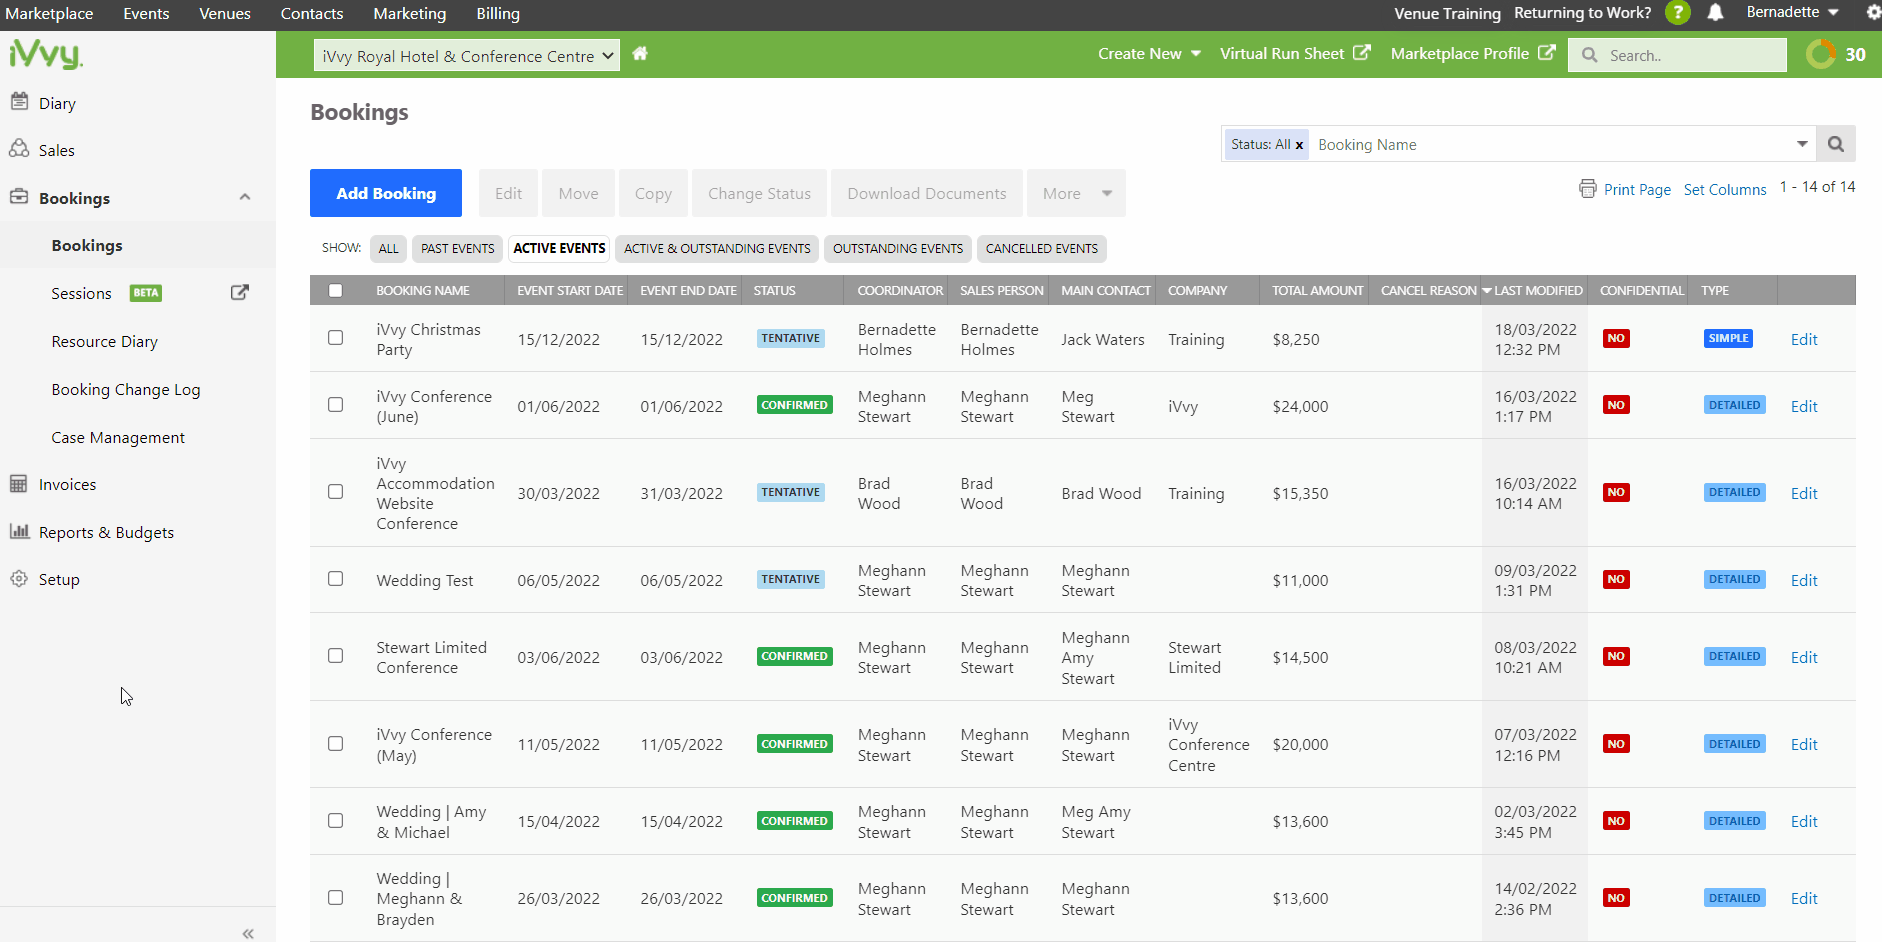Open the Marketing top menu
This screenshot has height=942, width=1882.
click(410, 14)
